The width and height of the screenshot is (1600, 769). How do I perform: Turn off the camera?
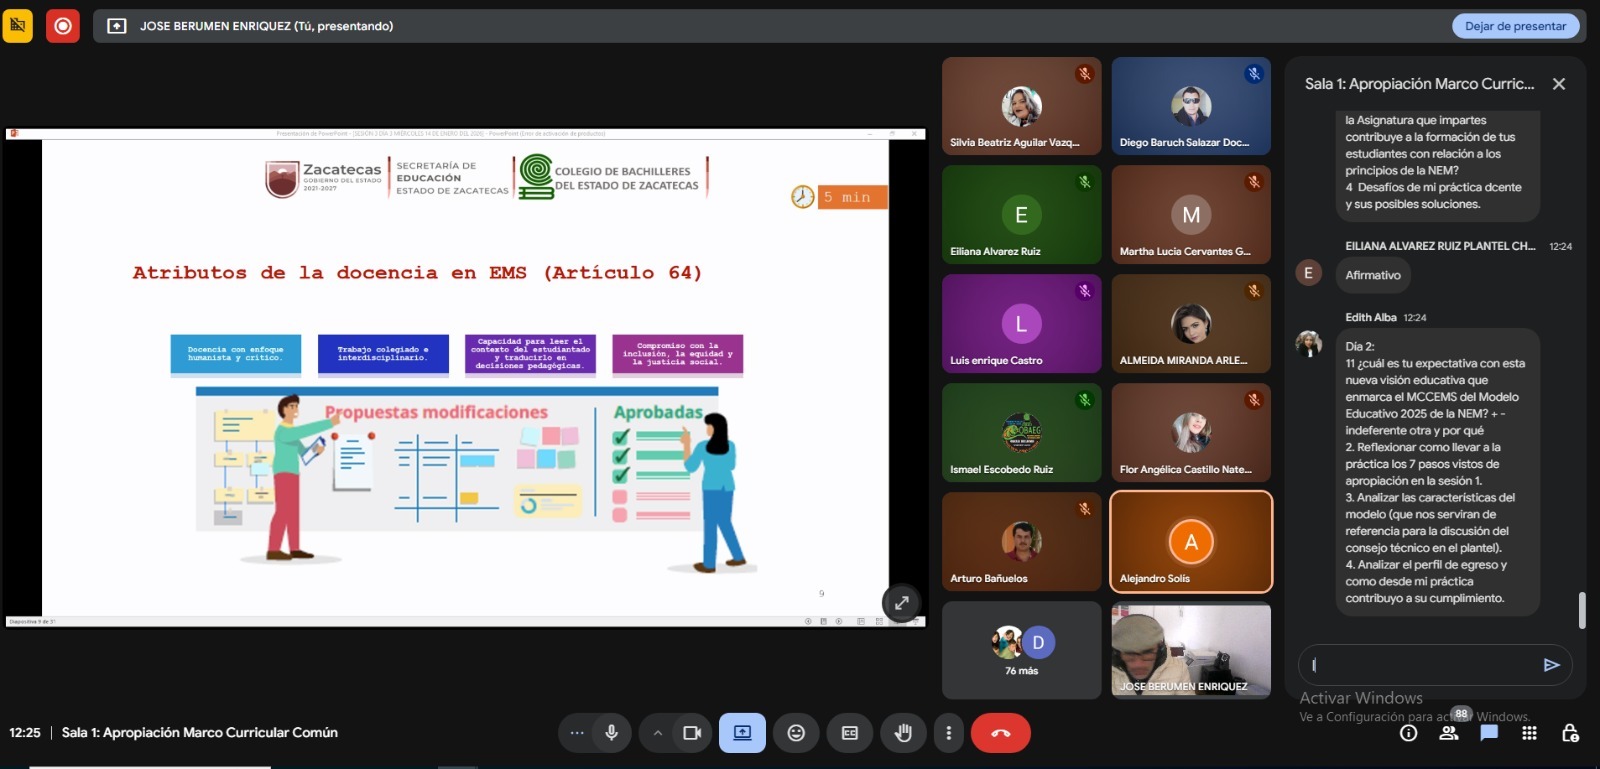[x=692, y=733]
